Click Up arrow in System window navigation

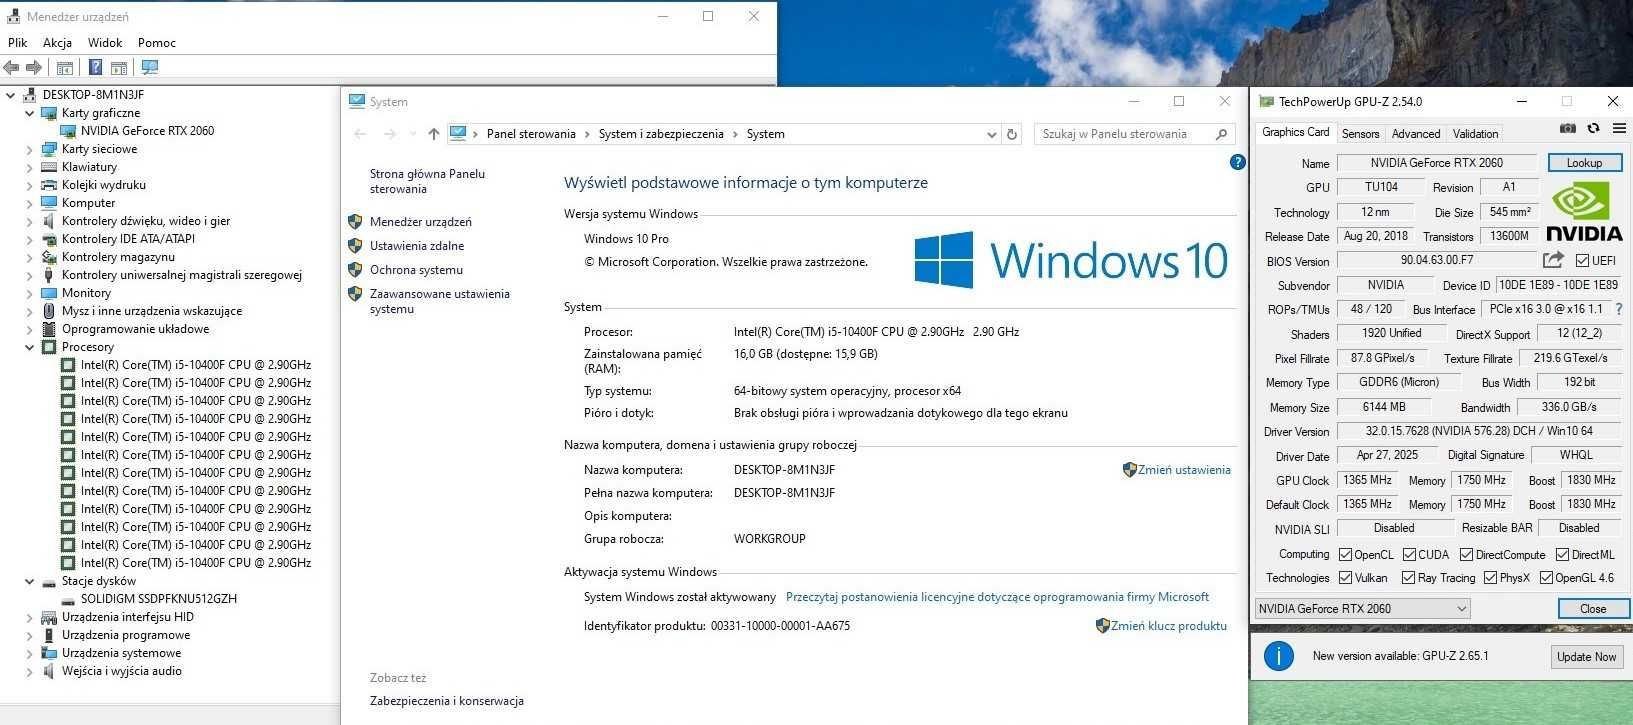coord(433,134)
